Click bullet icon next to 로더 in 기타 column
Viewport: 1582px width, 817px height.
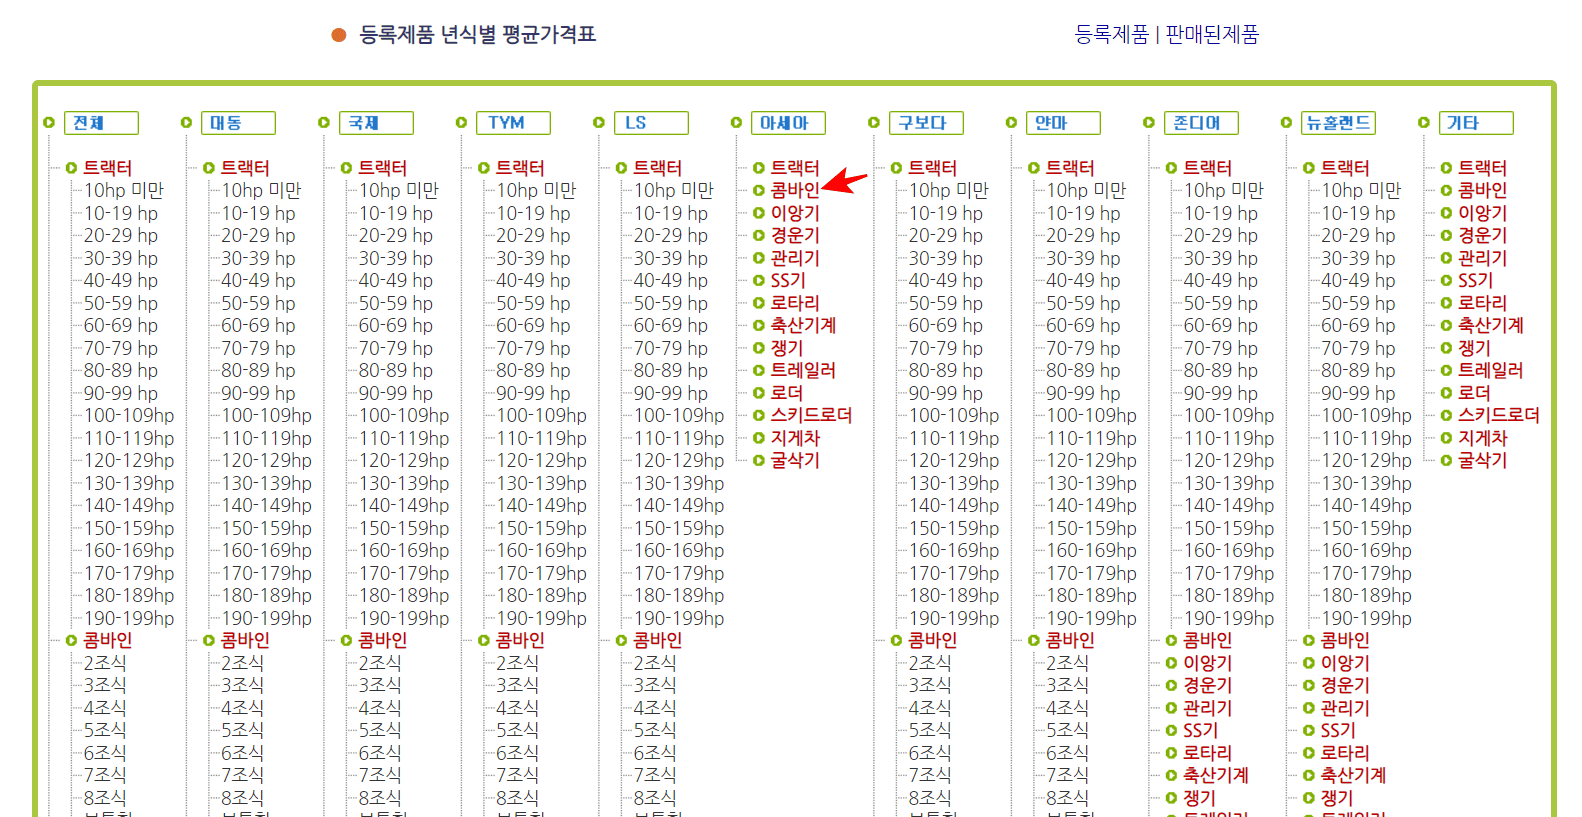click(1446, 393)
